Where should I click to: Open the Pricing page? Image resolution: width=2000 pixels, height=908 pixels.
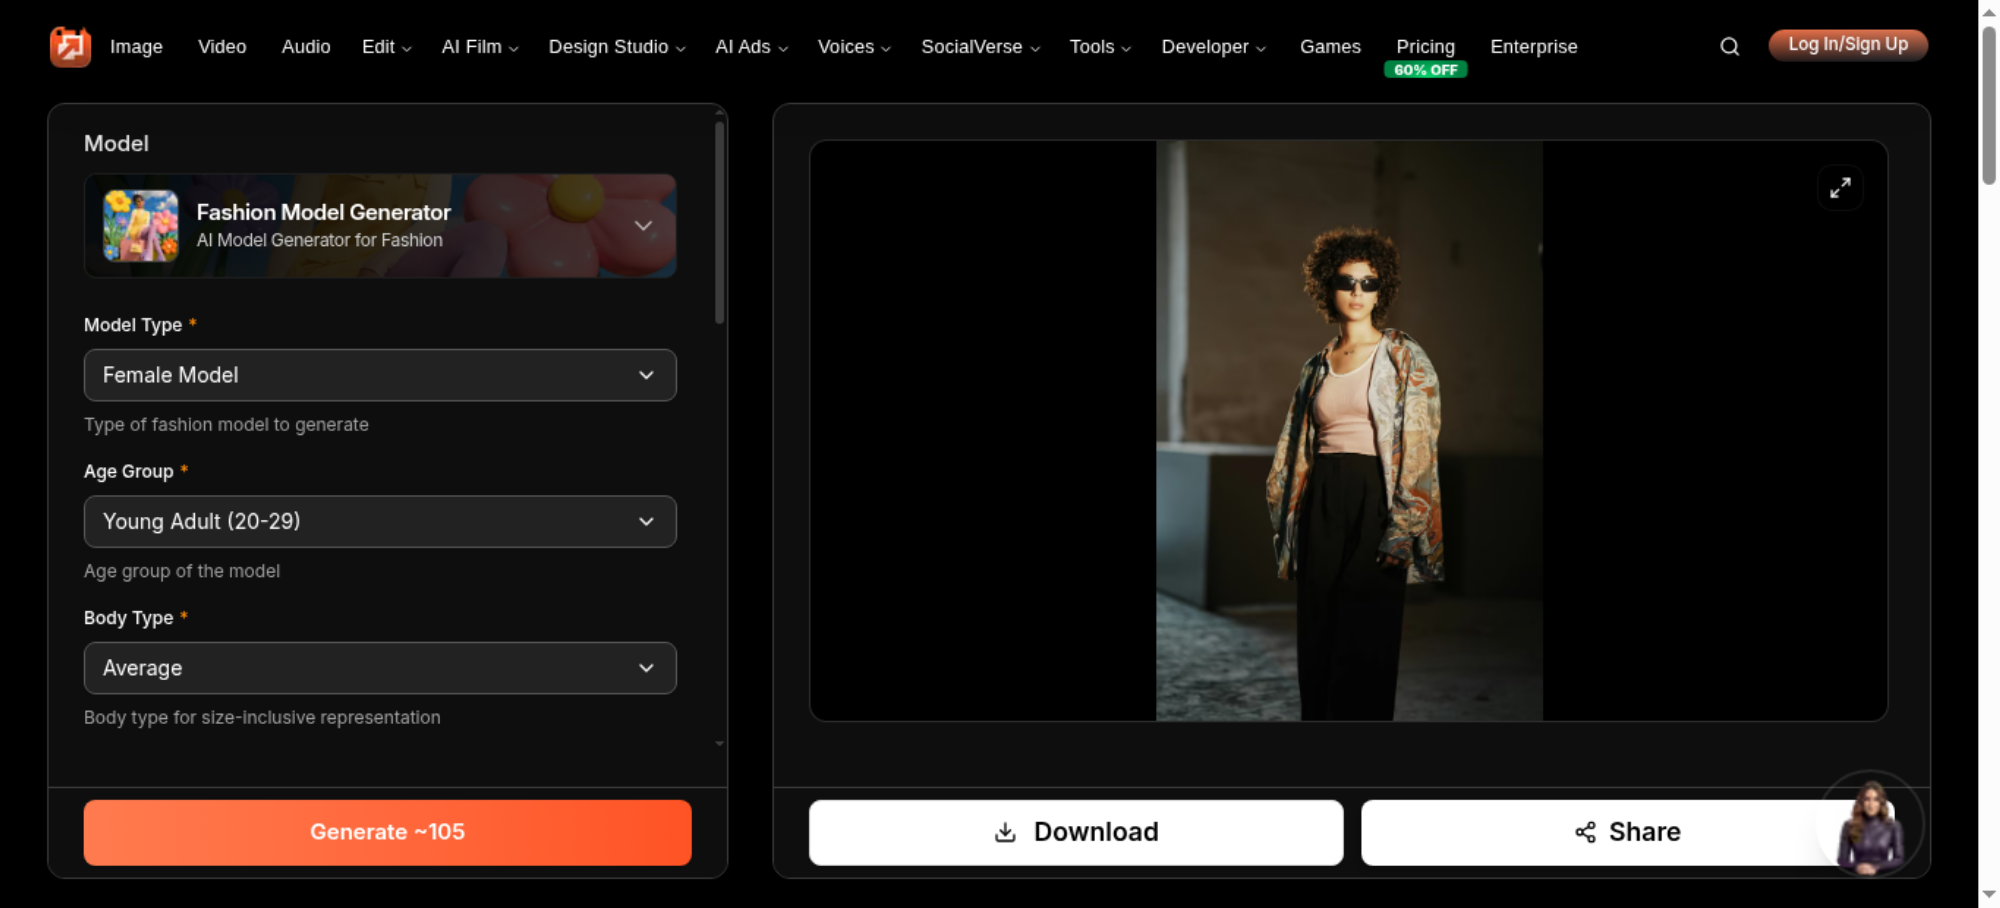pos(1425,46)
